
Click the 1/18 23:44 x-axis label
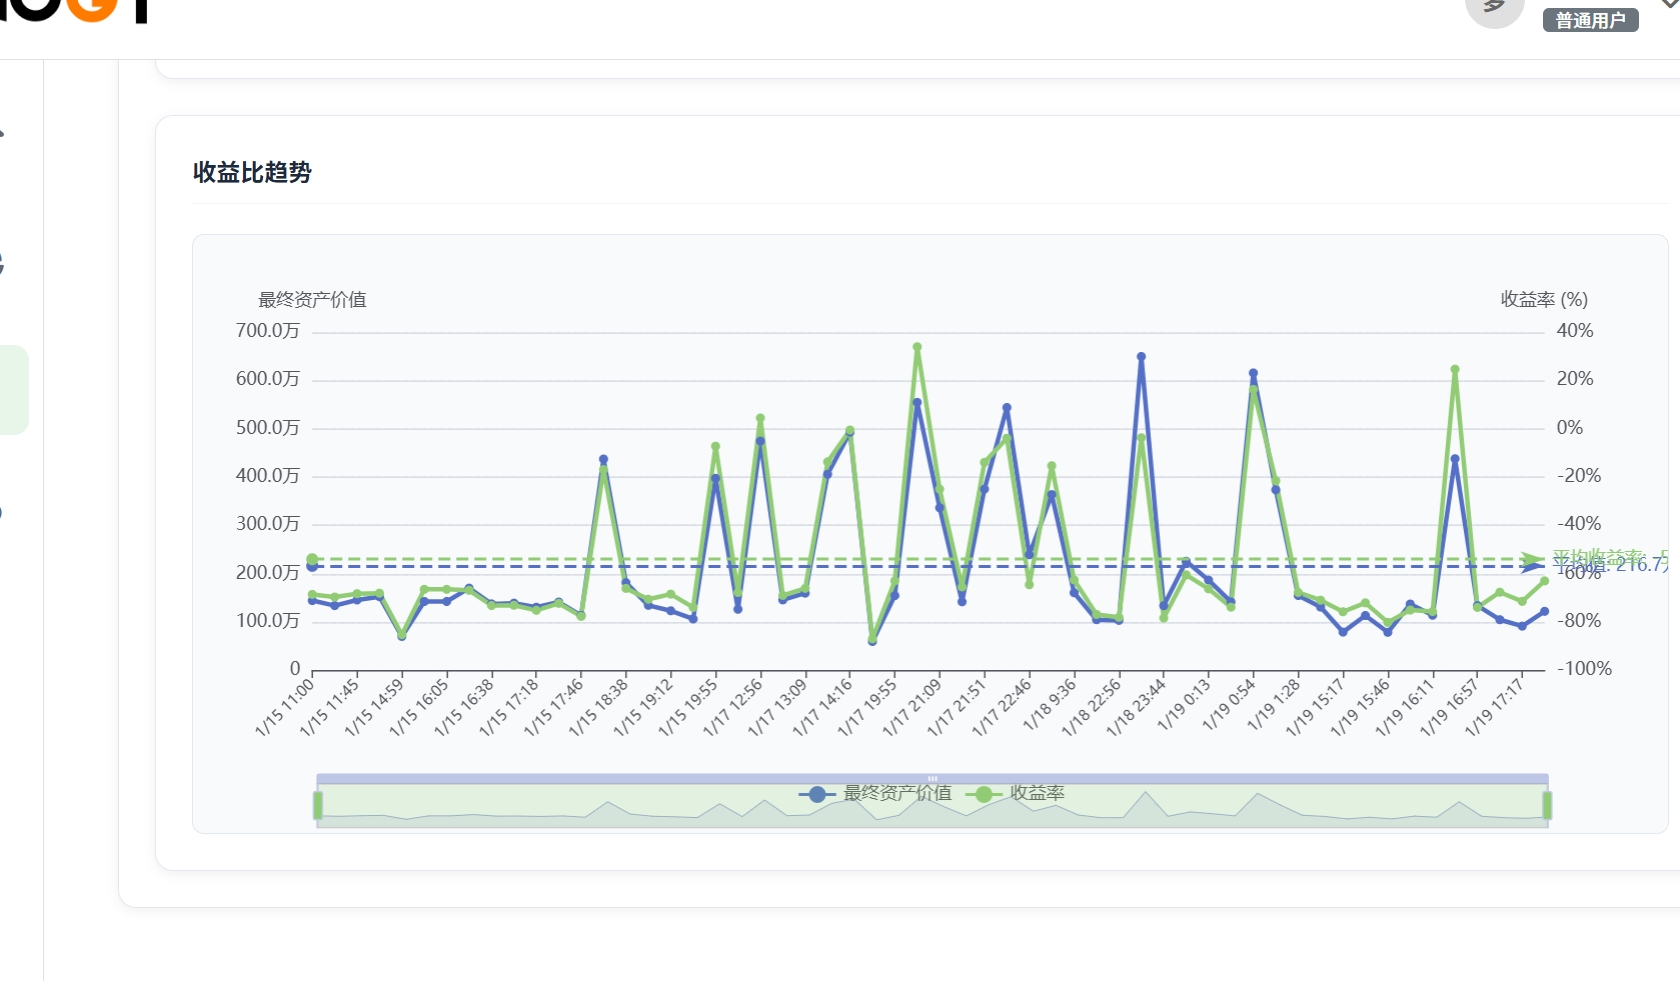[1138, 708]
